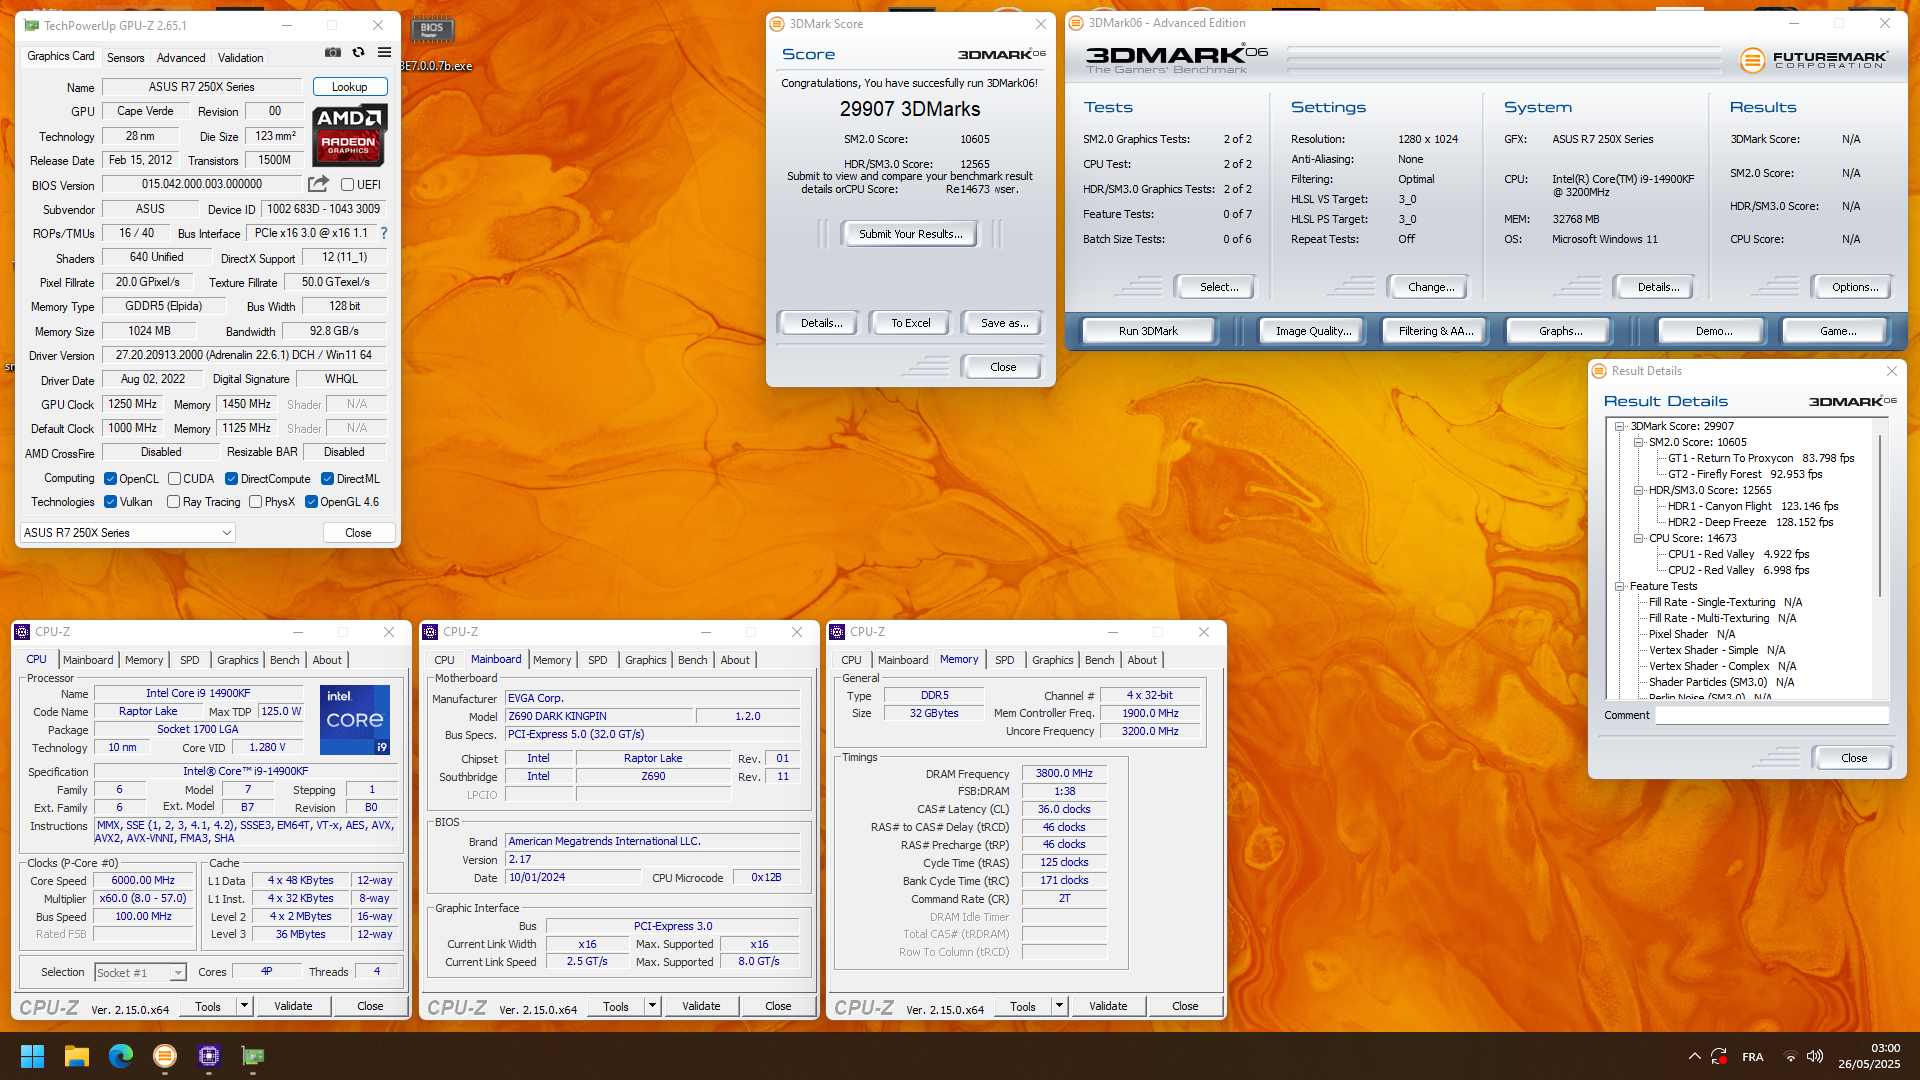1920x1080 pixels.
Task: Toggle the CUDA checkbox
Action: [174, 479]
